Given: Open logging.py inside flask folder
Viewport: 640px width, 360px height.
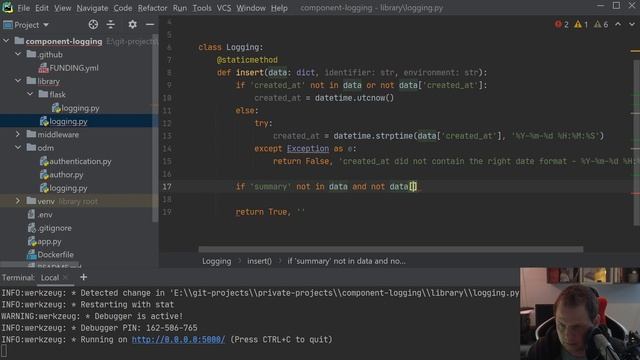Looking at the screenshot, I should click(x=76, y=108).
